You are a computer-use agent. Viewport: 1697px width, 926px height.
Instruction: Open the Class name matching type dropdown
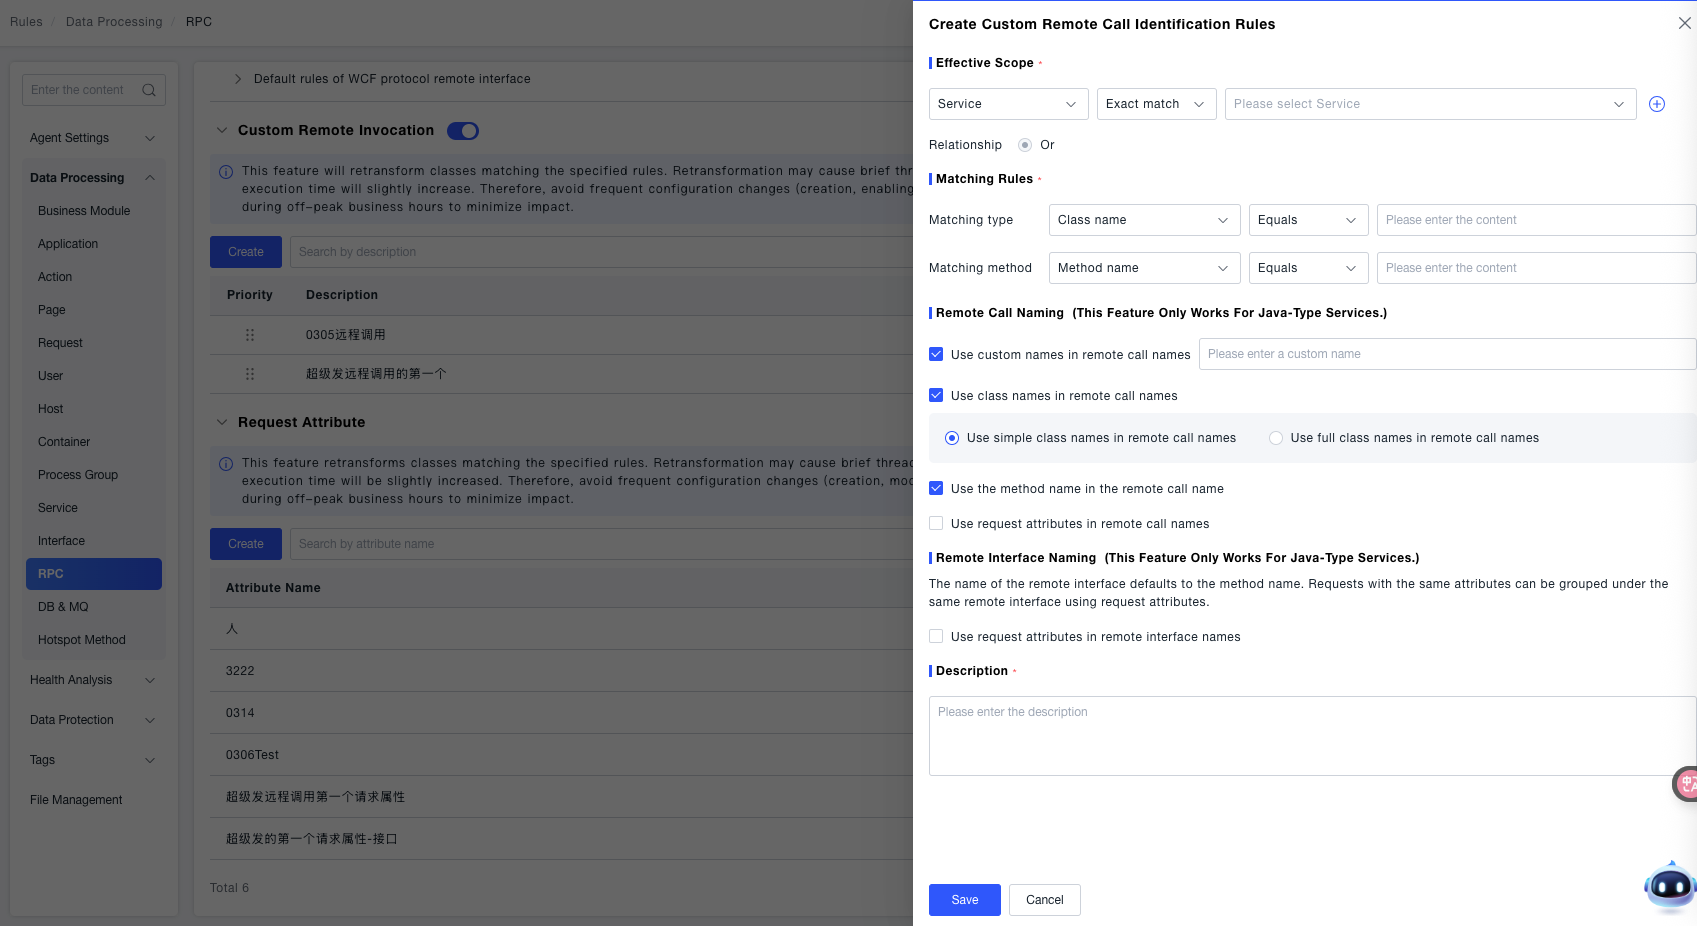click(x=1144, y=220)
